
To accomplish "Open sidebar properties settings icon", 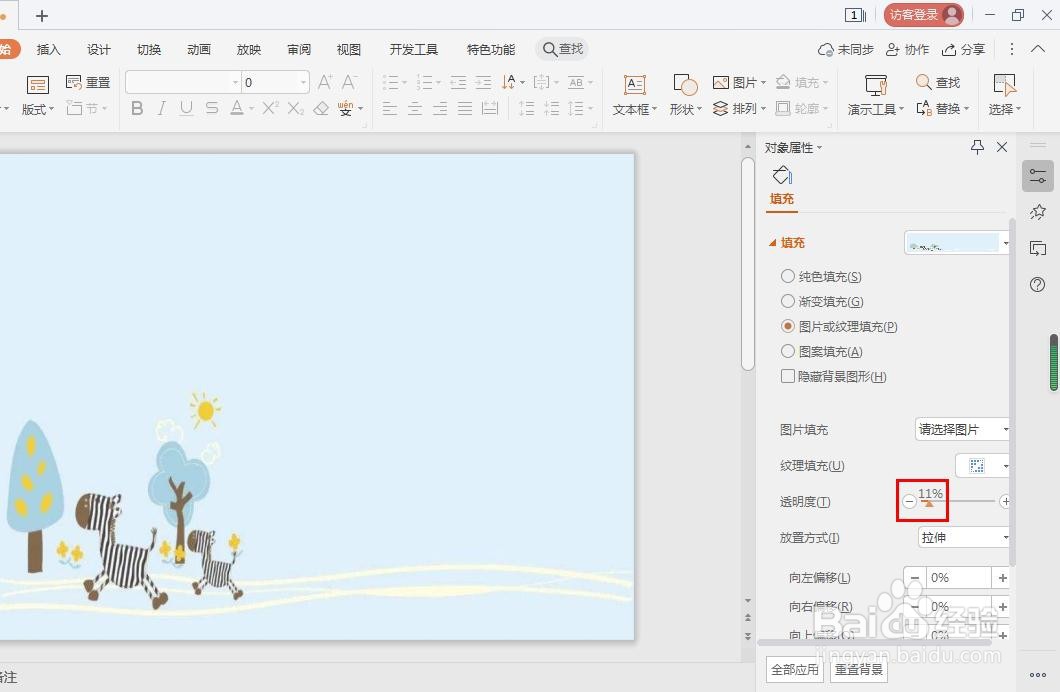I will pyautogui.click(x=1038, y=176).
